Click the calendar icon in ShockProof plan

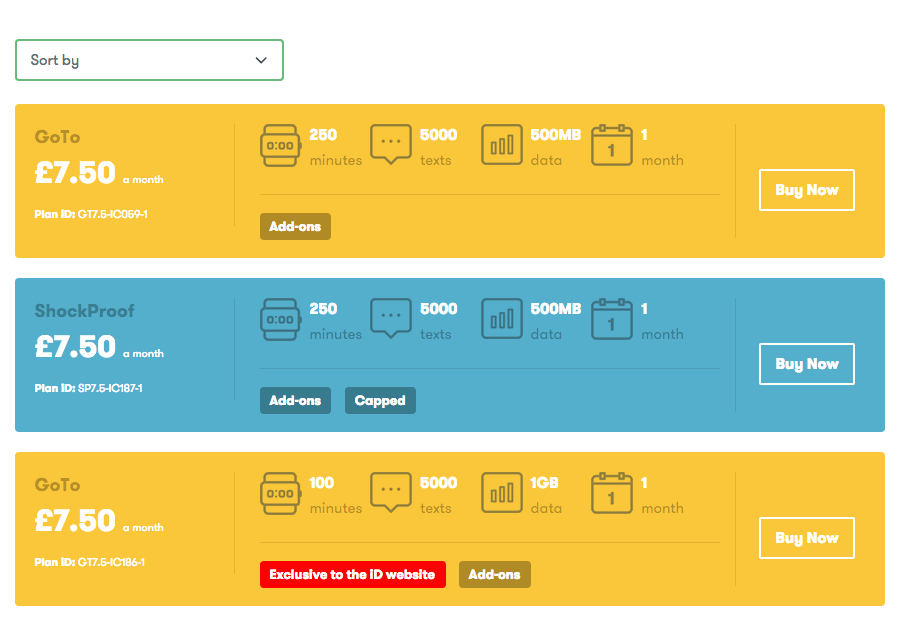tap(611, 319)
